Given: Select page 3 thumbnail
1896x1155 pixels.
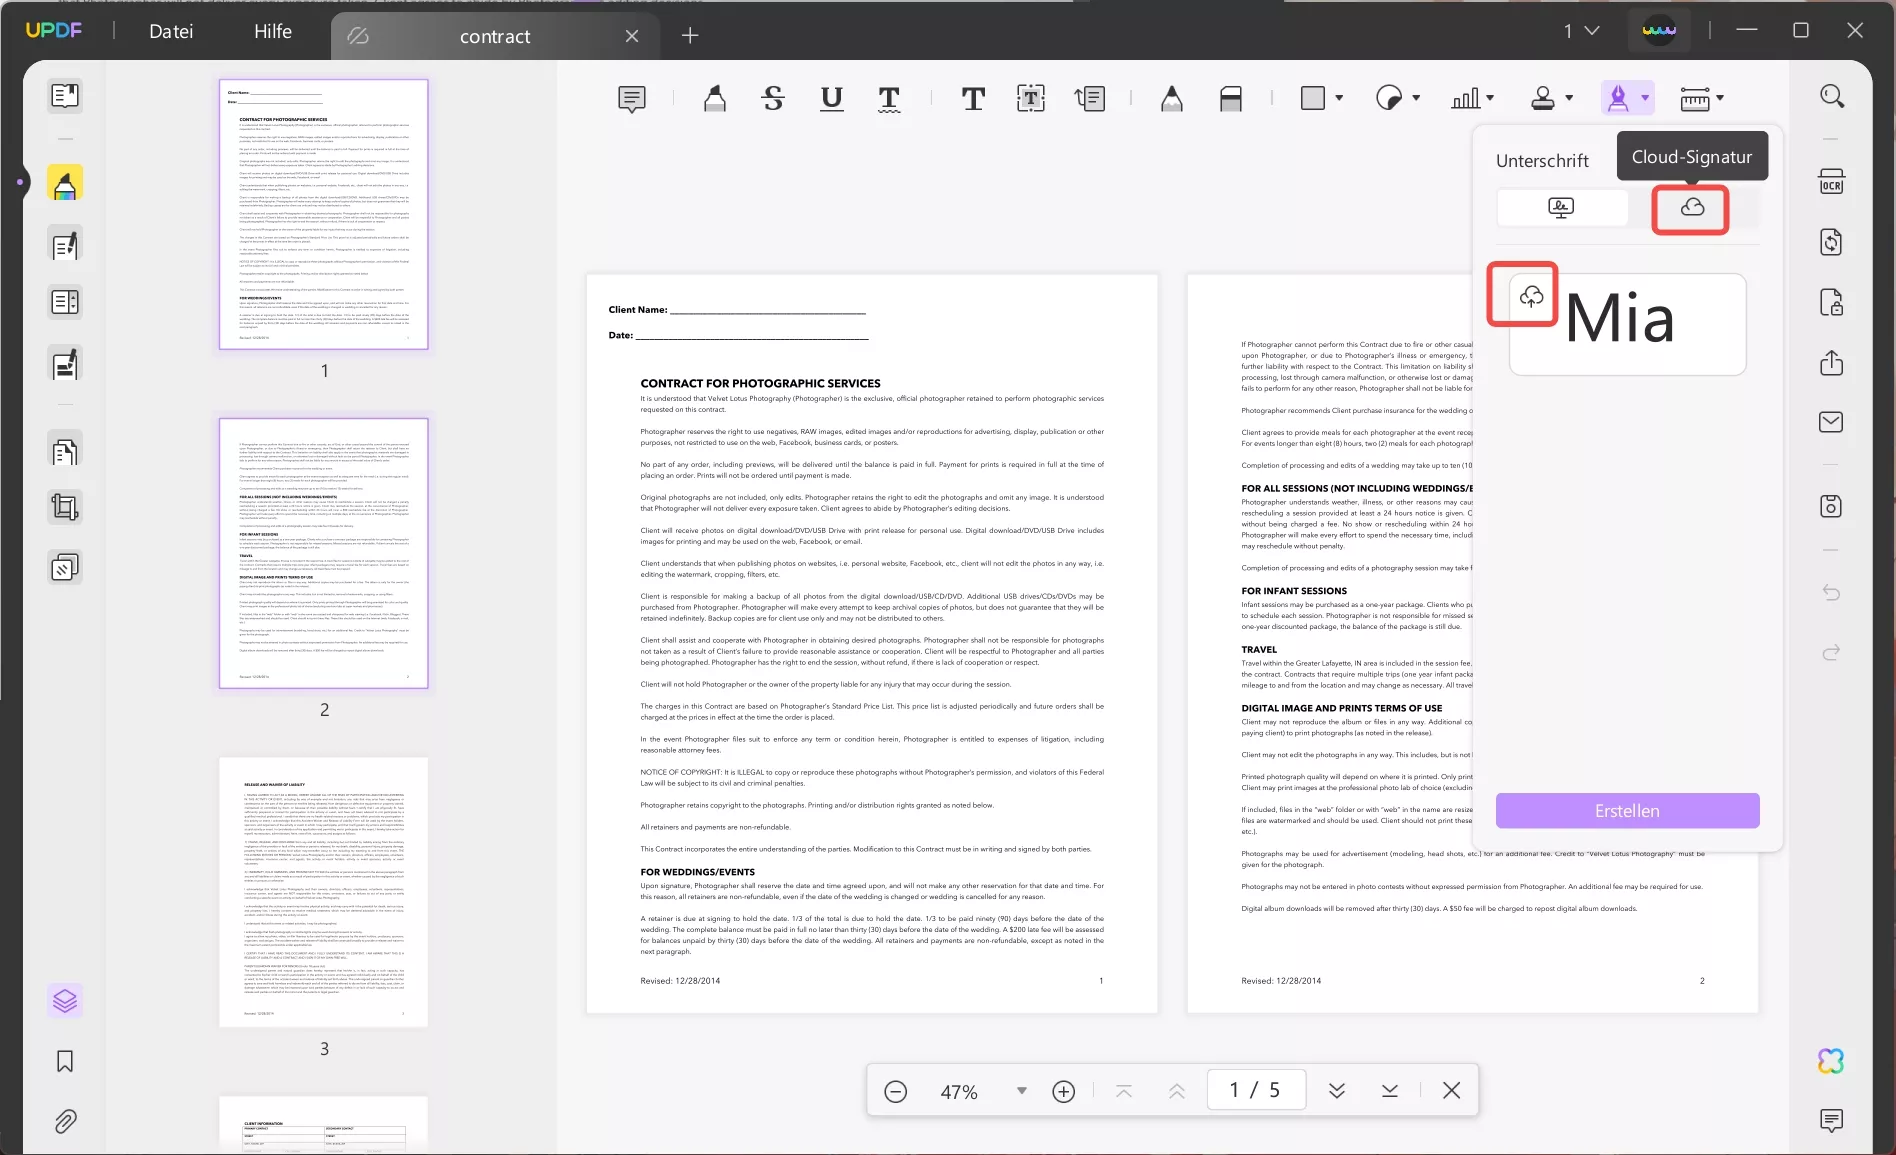Looking at the screenshot, I should pos(324,892).
